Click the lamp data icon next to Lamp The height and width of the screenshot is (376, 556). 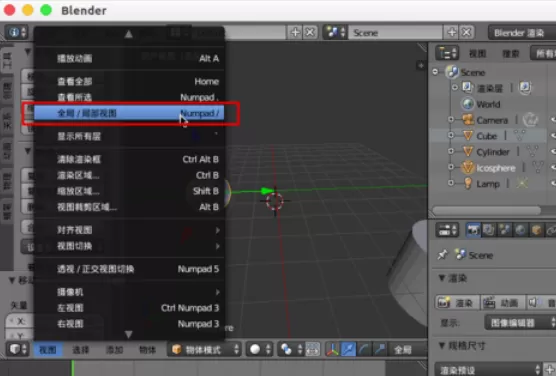(522, 183)
